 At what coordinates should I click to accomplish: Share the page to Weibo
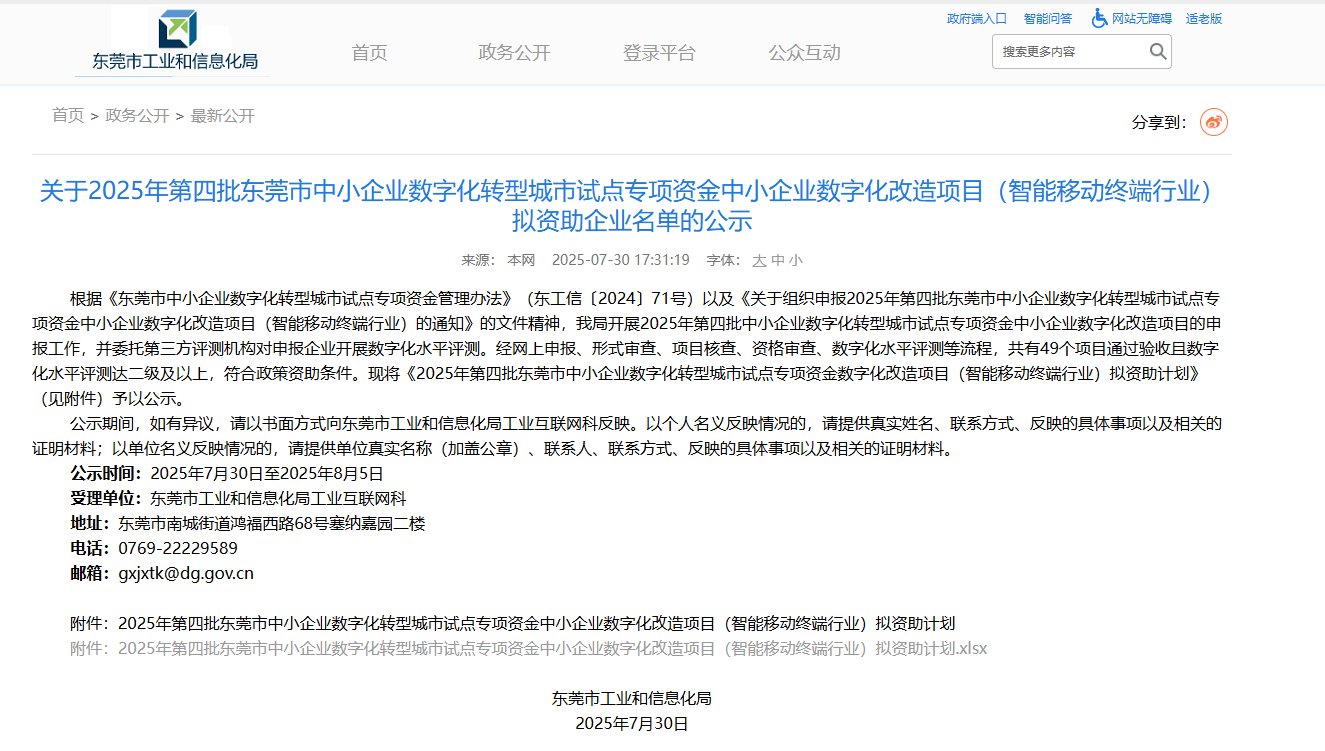pos(1213,122)
